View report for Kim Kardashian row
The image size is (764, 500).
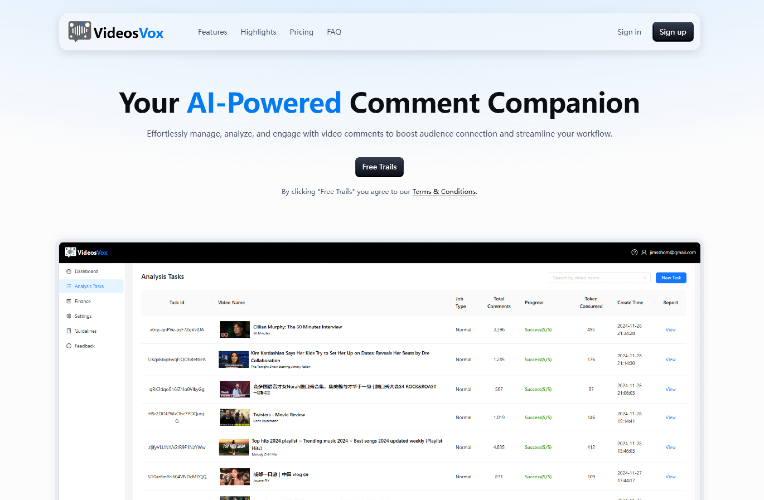(x=670, y=360)
